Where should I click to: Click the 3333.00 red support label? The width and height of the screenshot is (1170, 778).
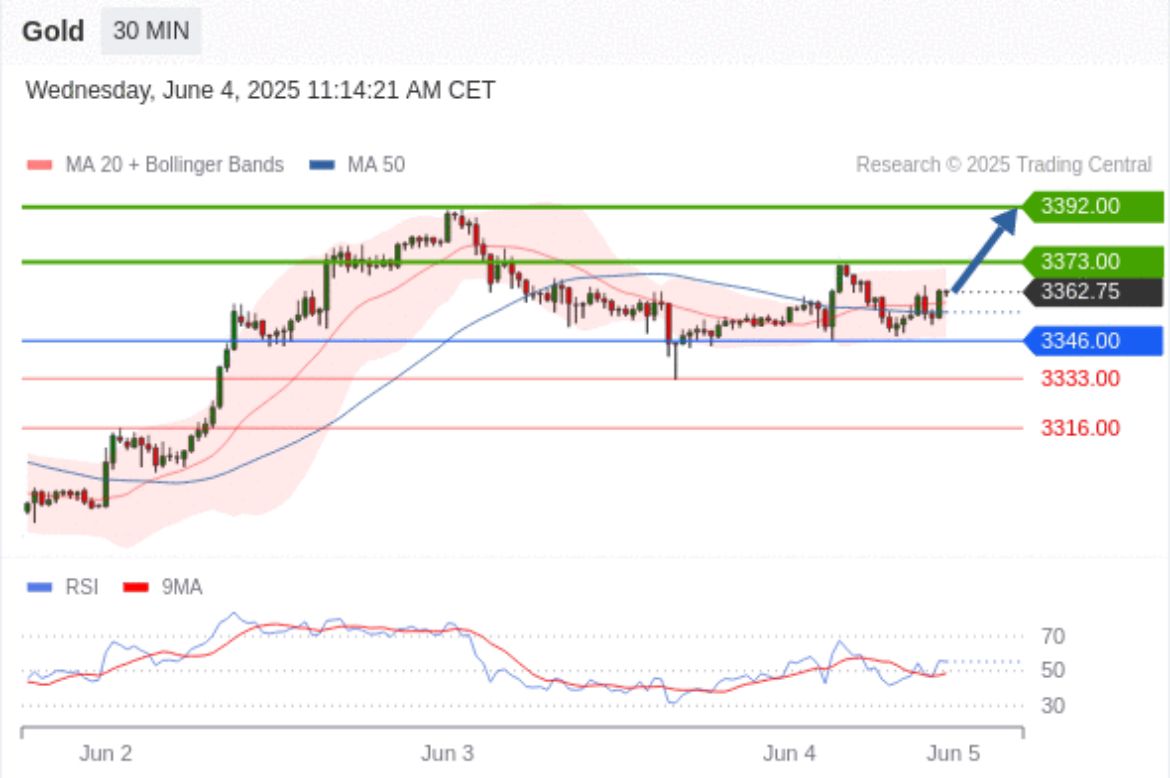tap(1080, 378)
